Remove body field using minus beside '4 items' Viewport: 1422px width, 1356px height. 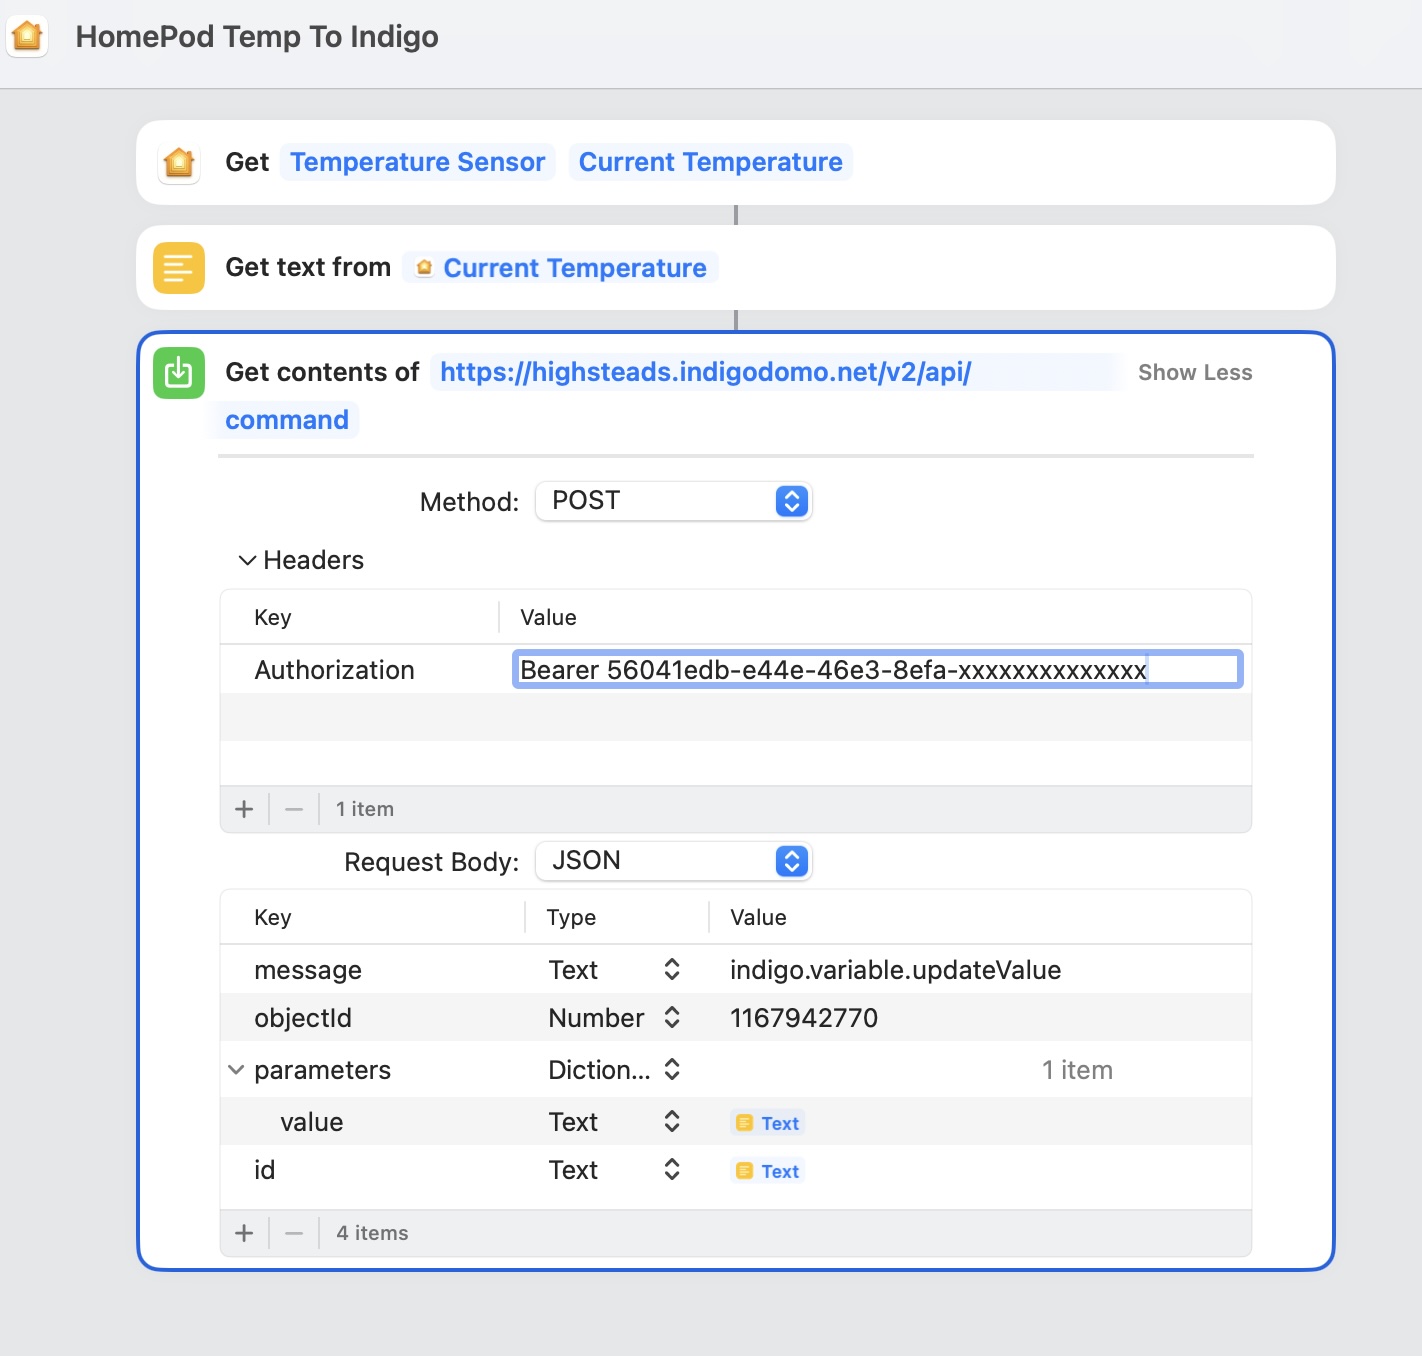pos(294,1233)
